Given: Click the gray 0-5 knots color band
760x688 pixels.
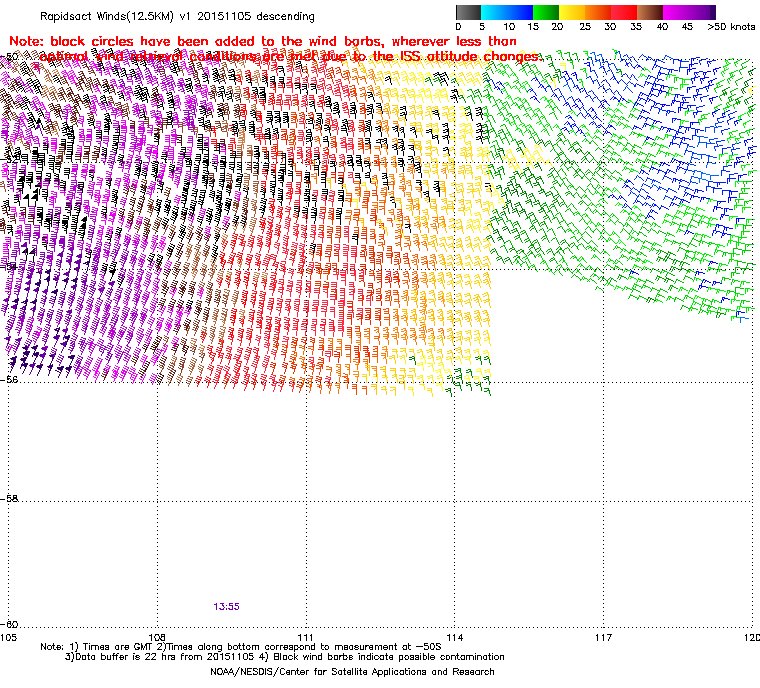Looking at the screenshot, I should 468,12.
